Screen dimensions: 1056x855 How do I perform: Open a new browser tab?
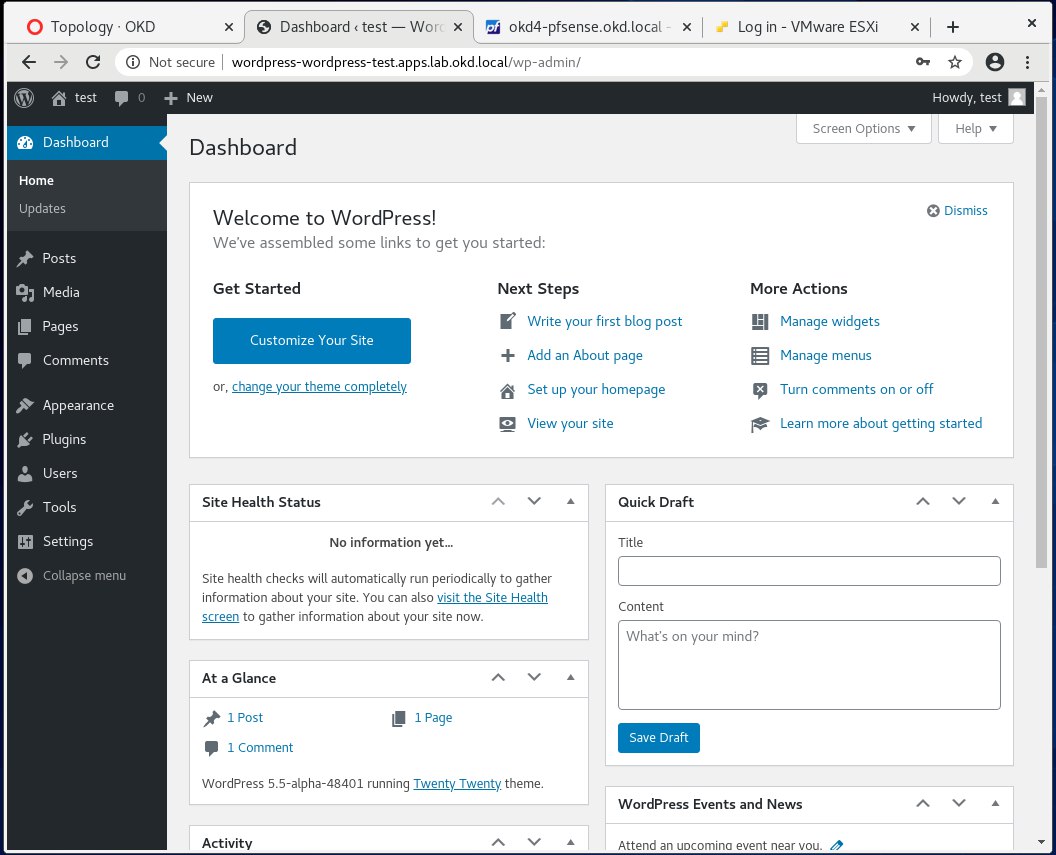click(952, 27)
